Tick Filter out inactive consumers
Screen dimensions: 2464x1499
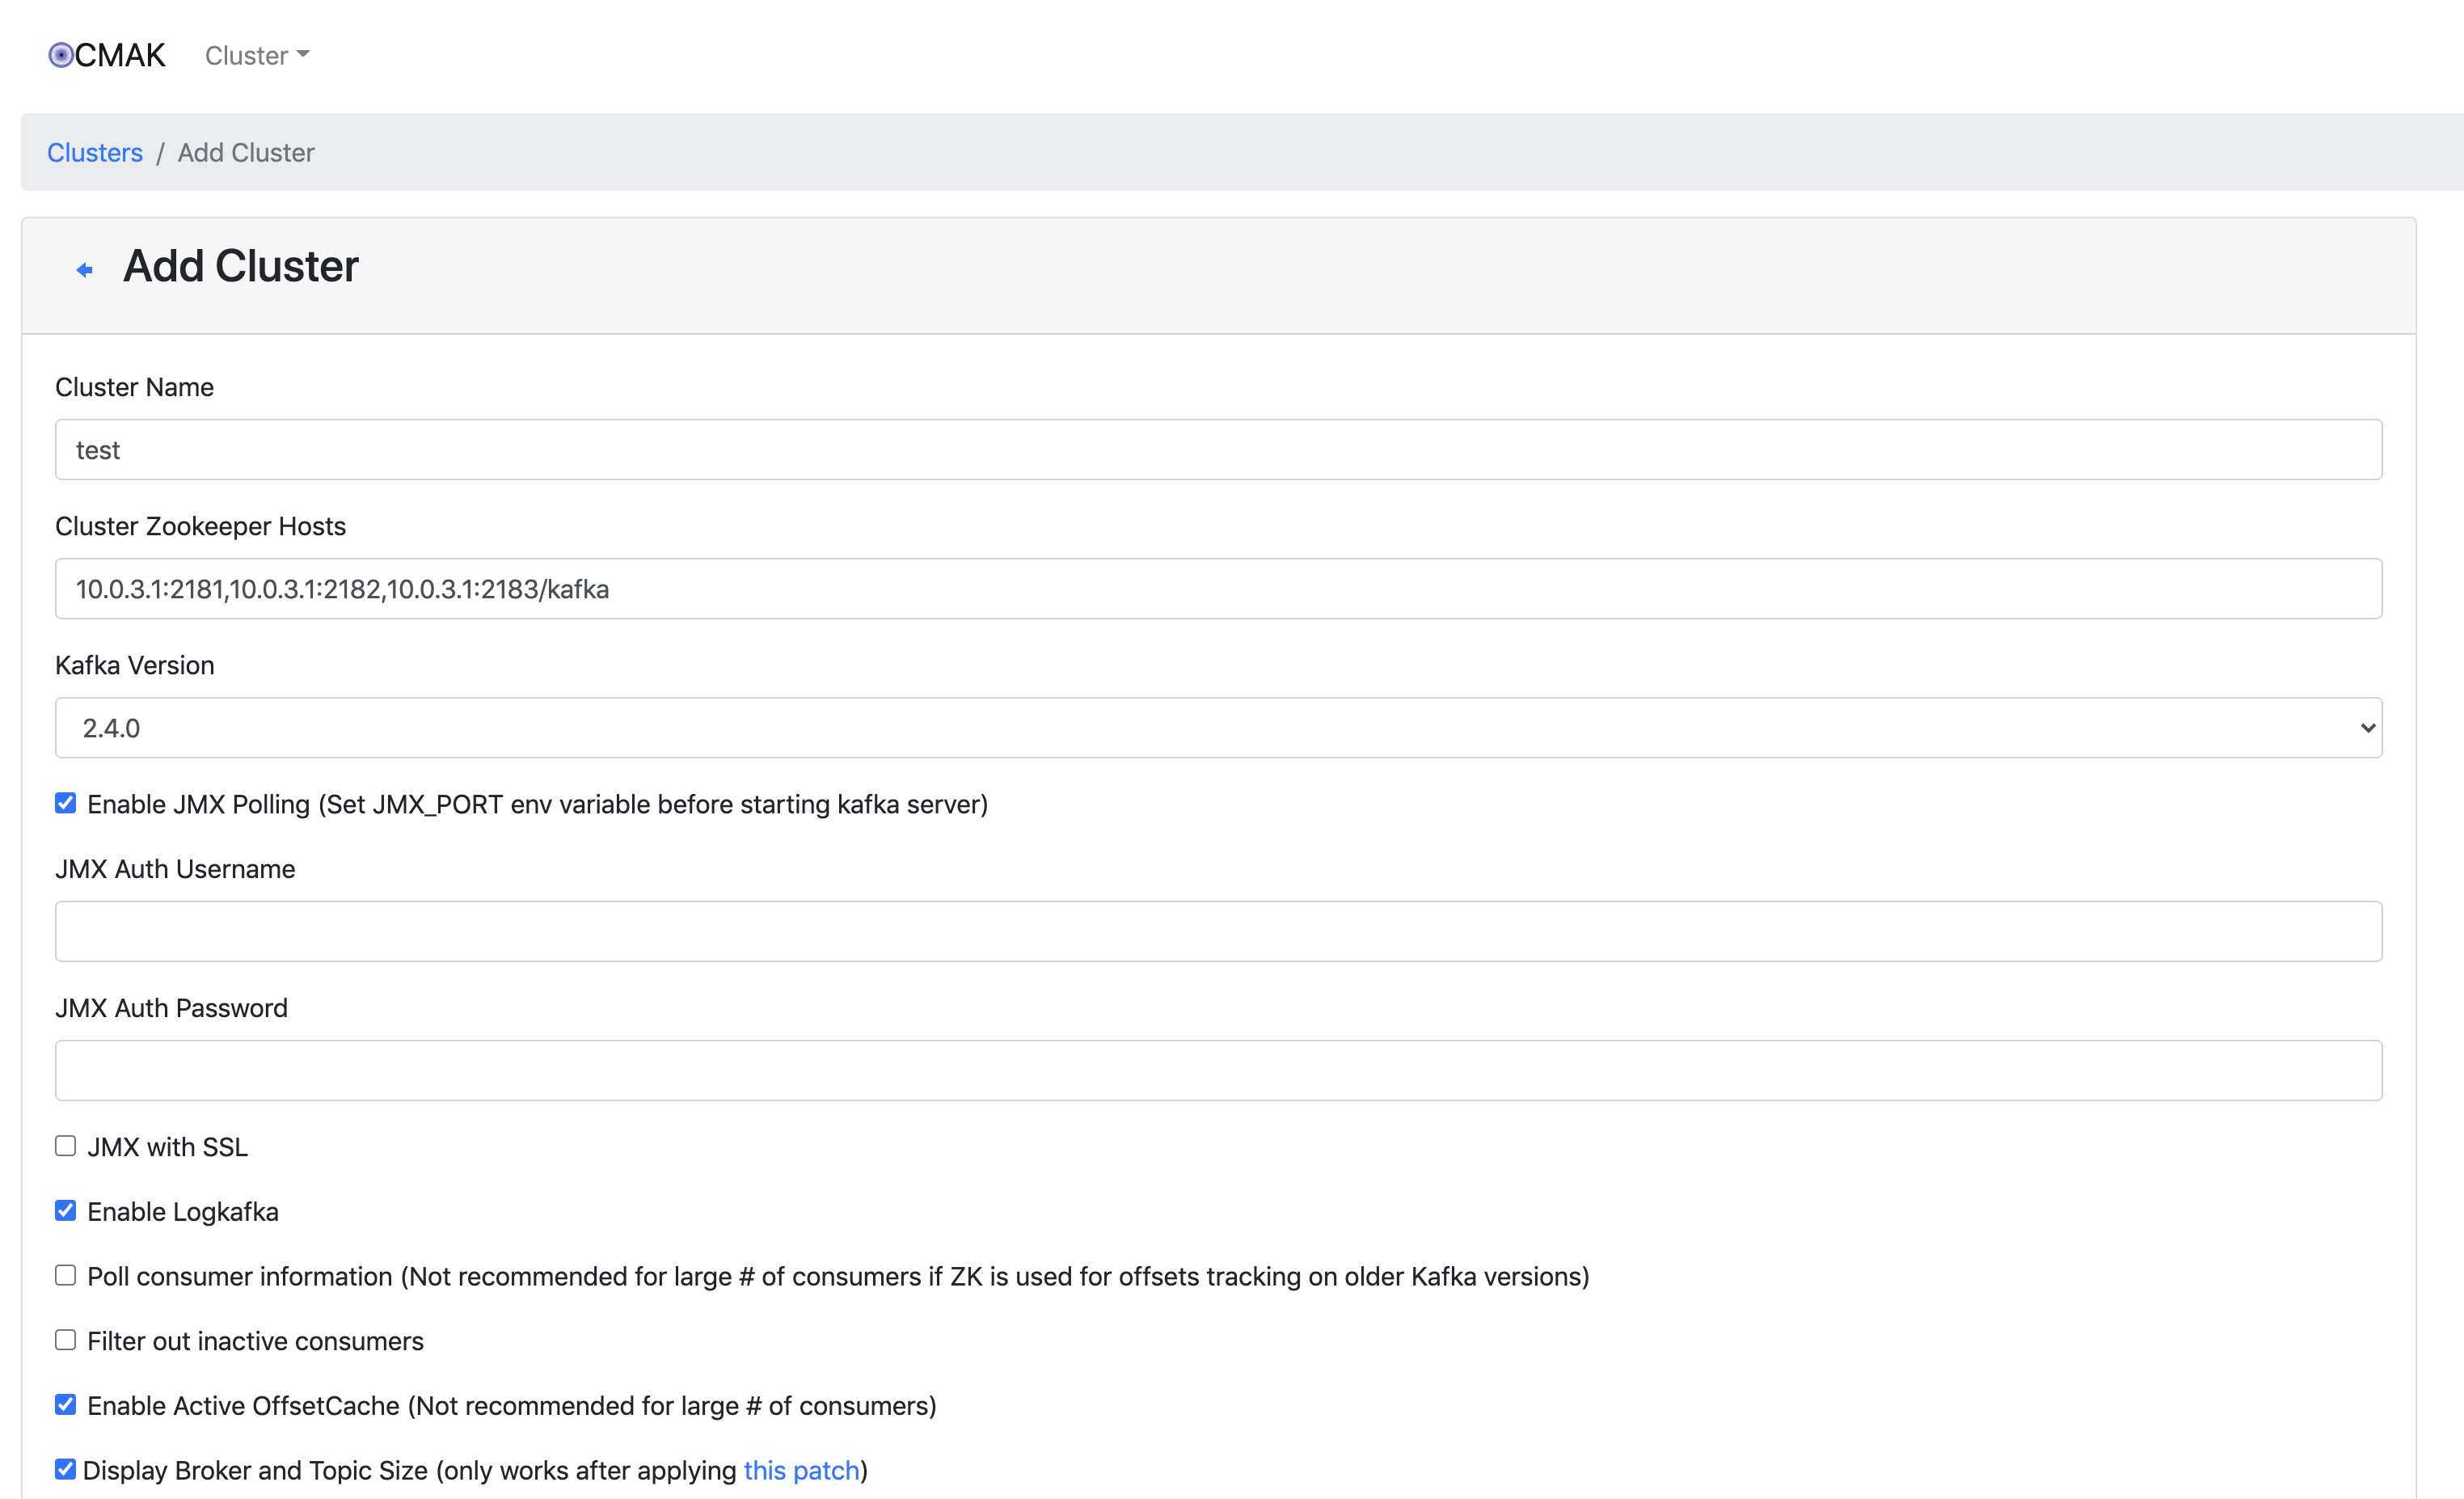tap(66, 1340)
